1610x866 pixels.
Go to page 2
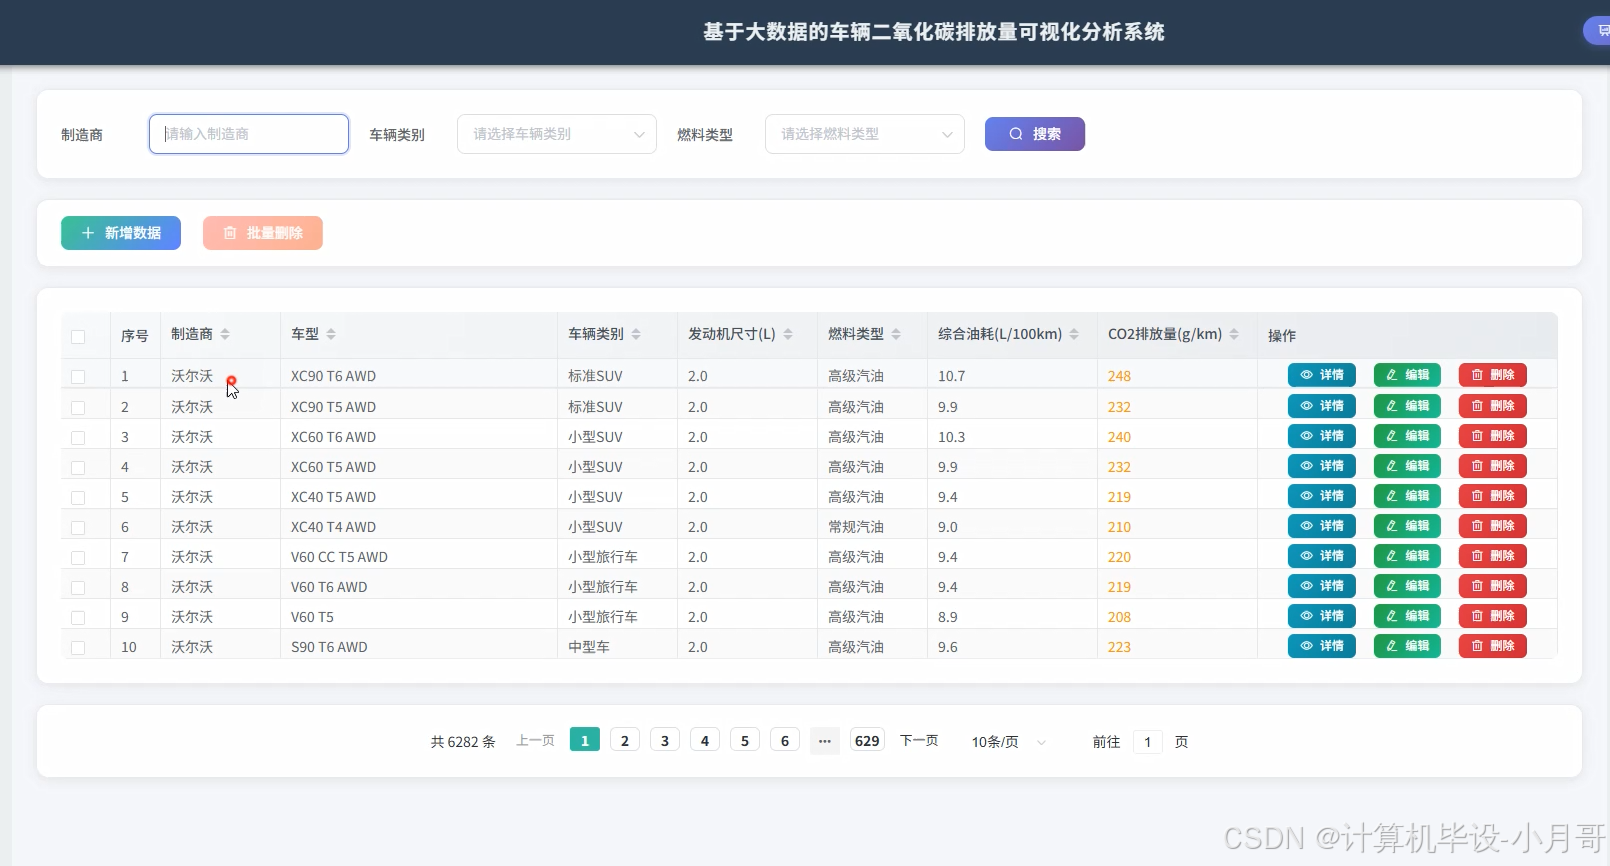(x=625, y=740)
